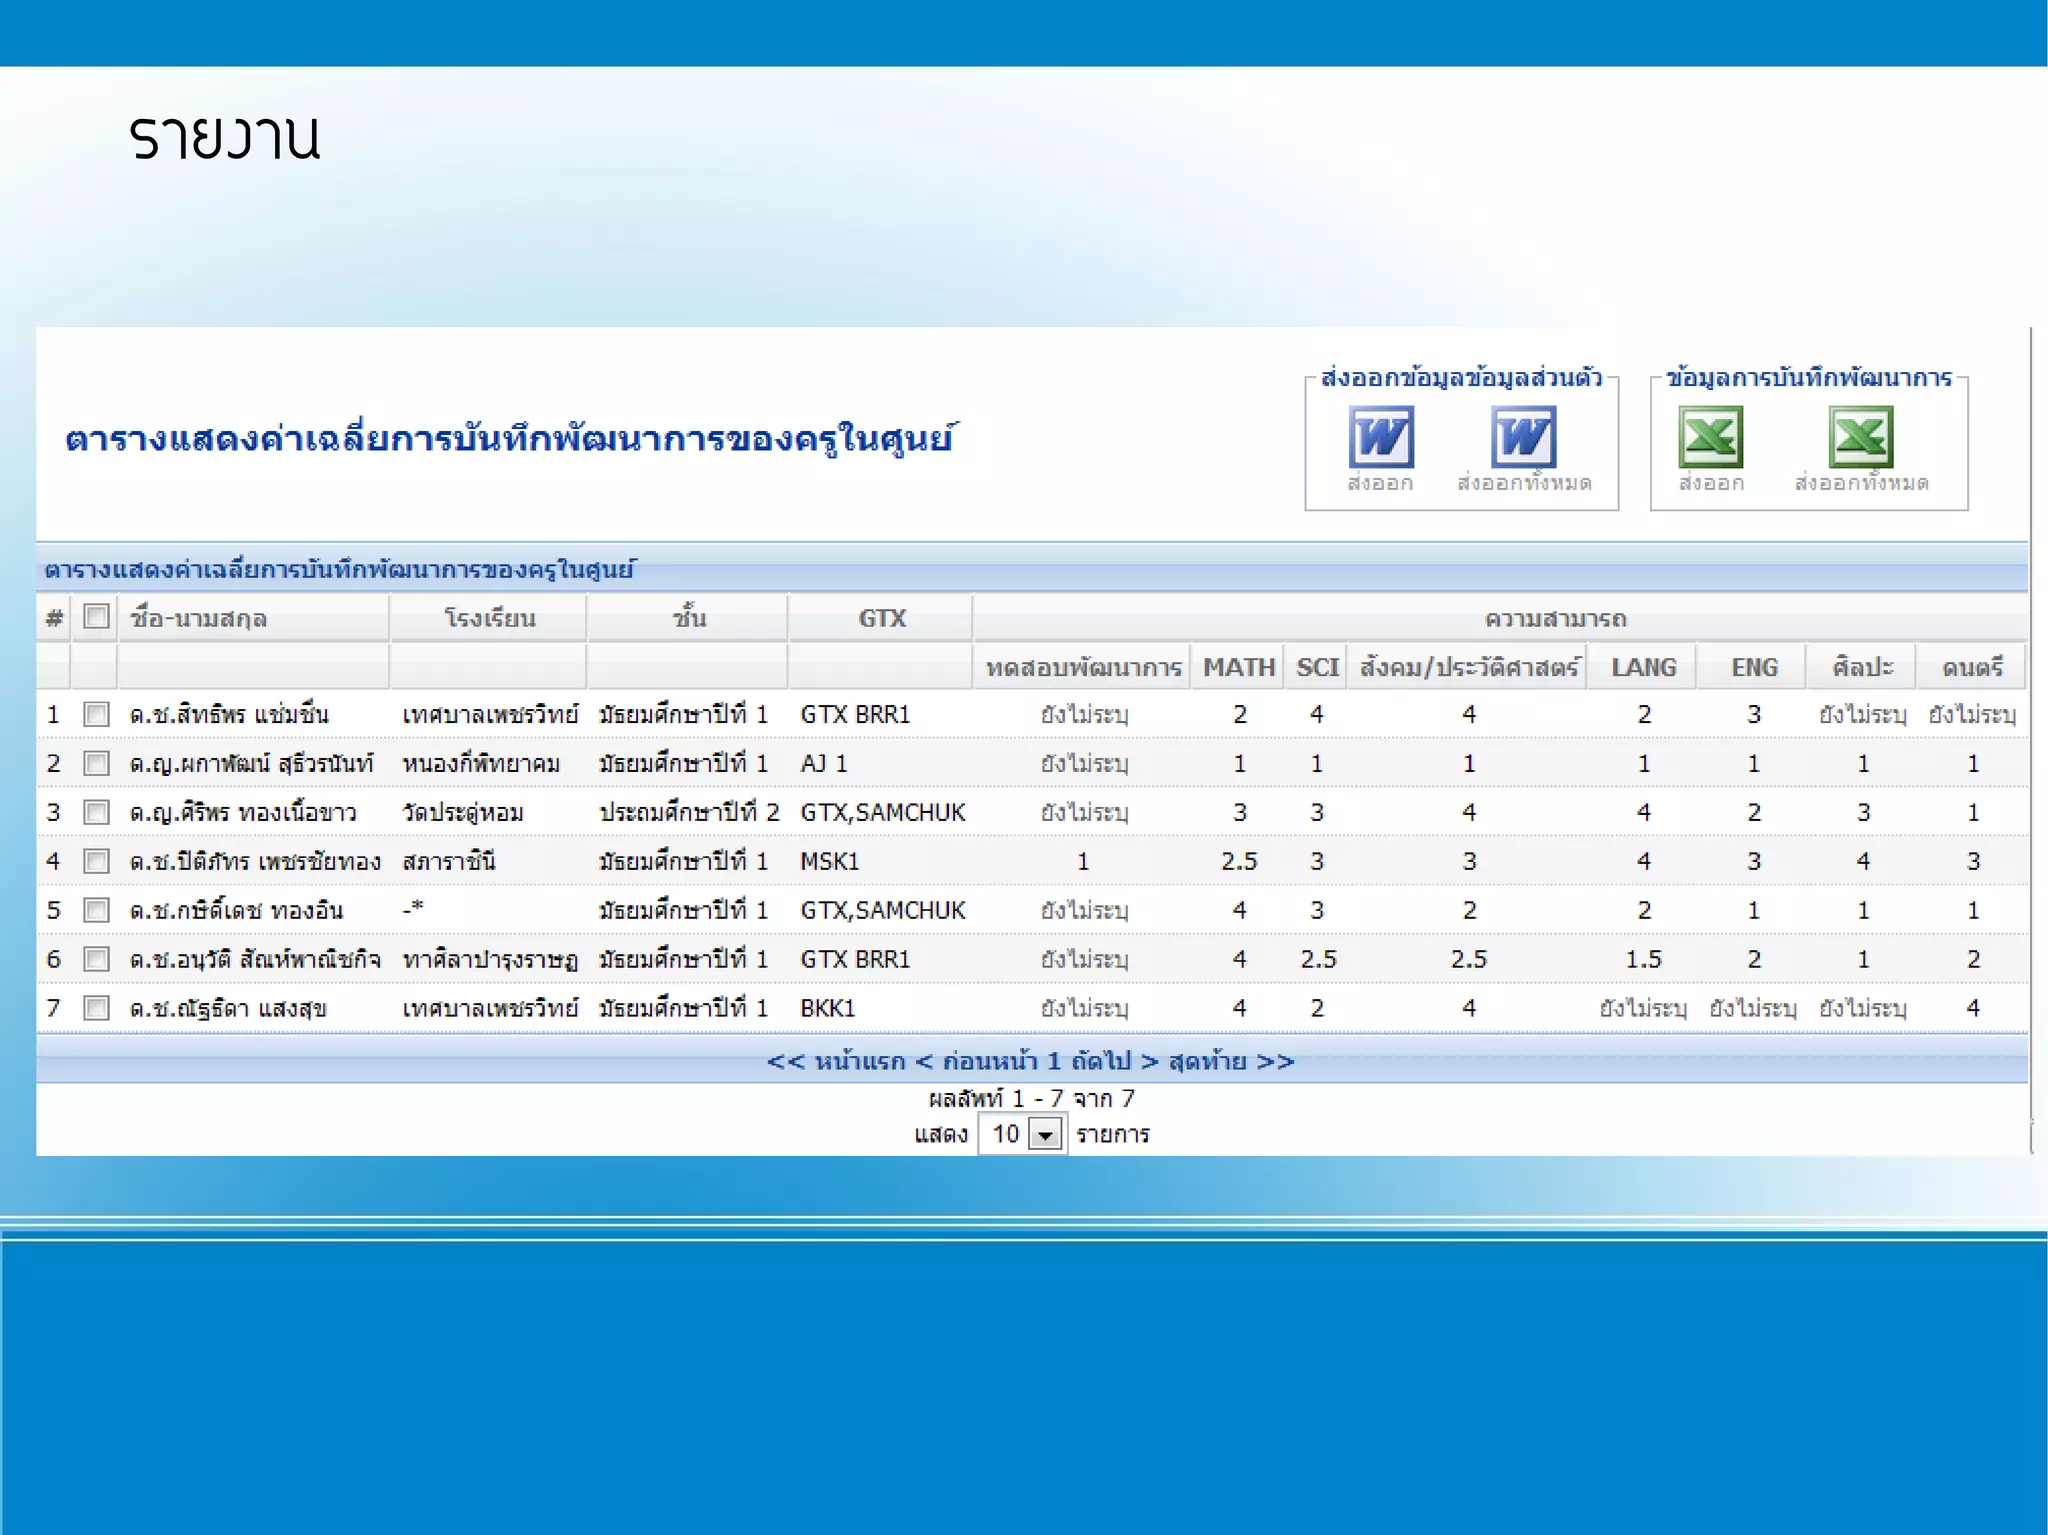Open the rows-per-page dropdown showing 10
The width and height of the screenshot is (2048, 1535).
(x=1022, y=1134)
